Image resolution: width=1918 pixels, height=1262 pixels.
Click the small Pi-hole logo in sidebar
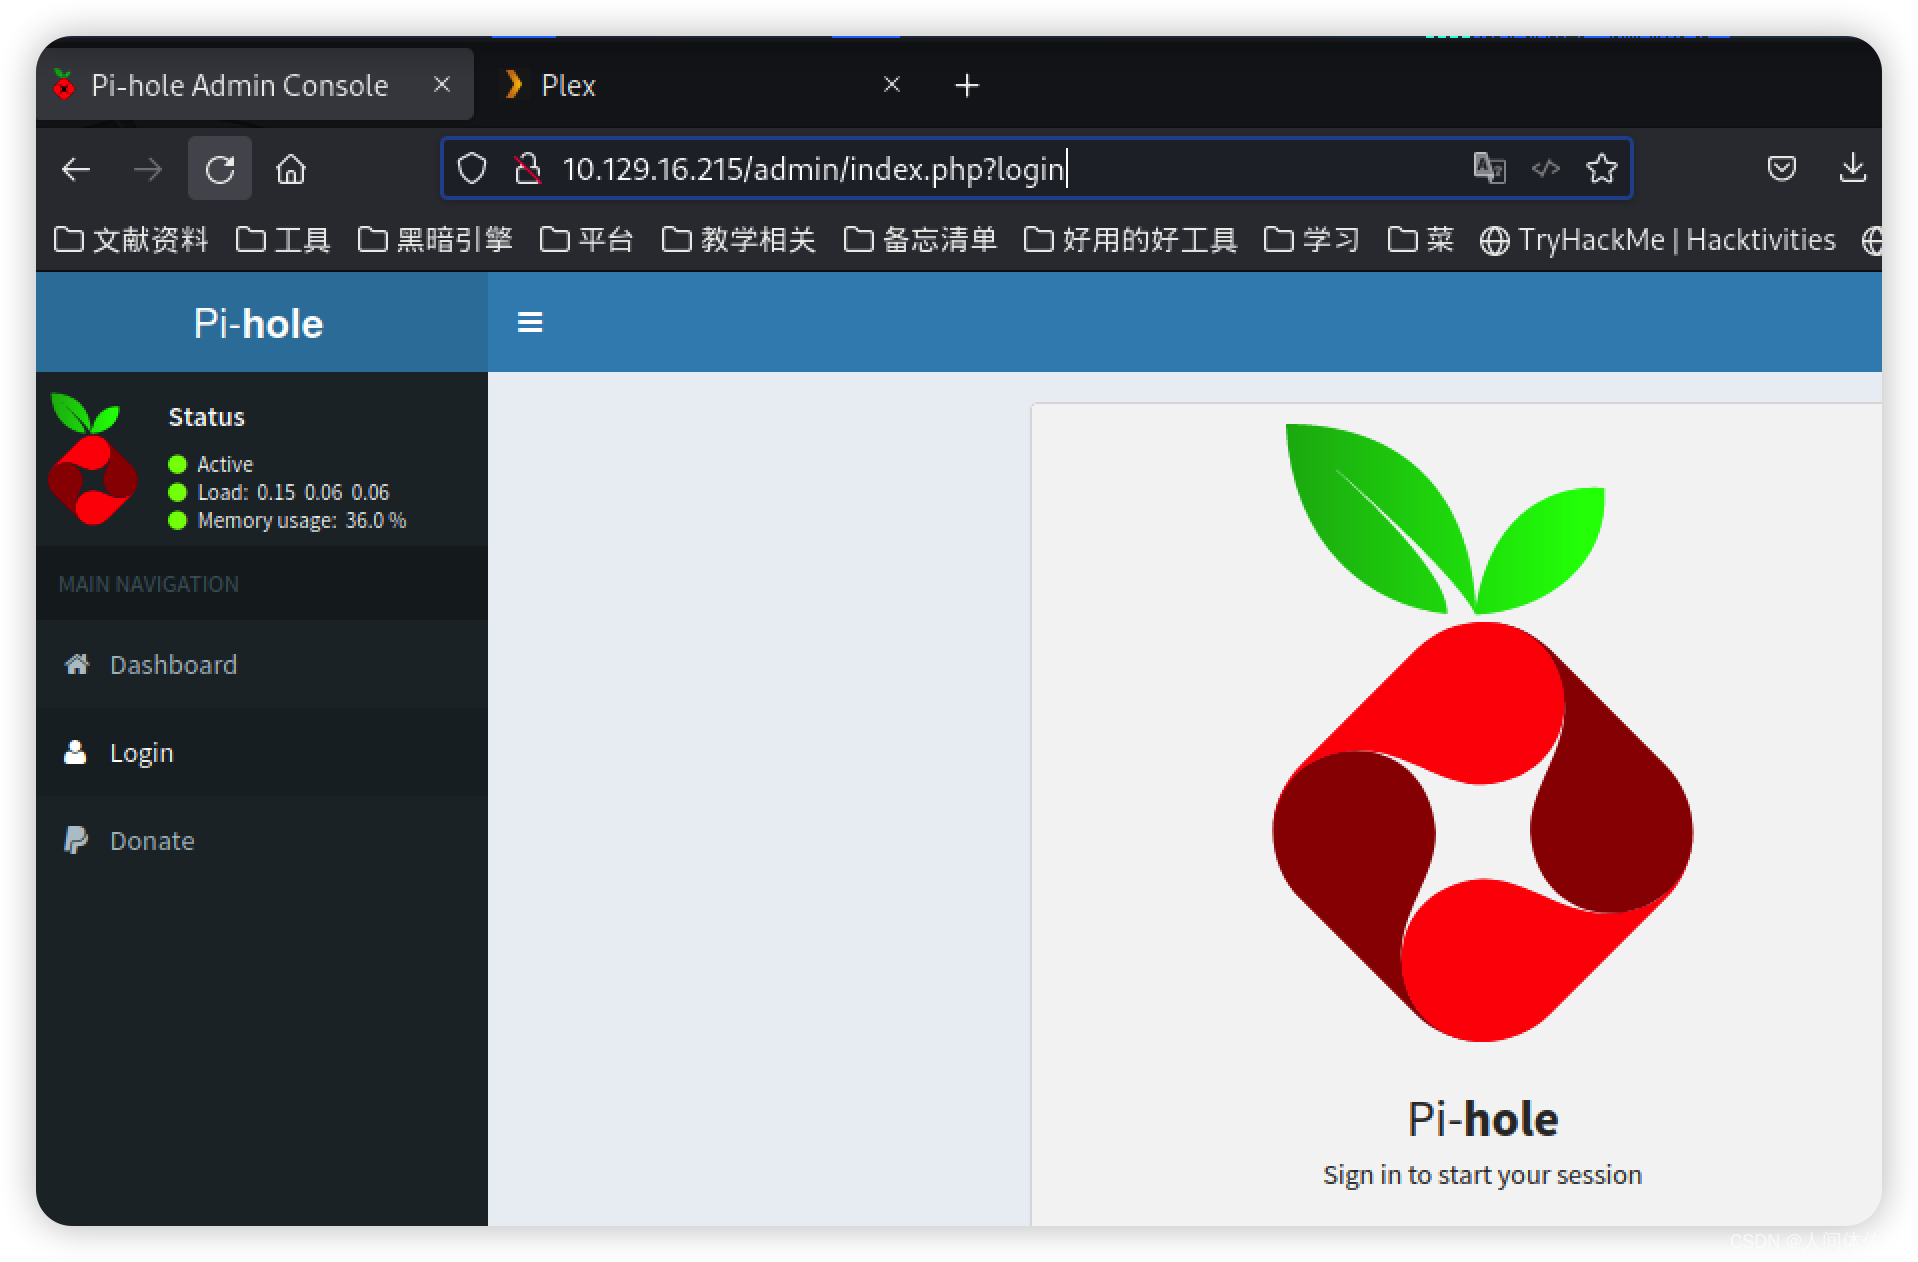pyautogui.click(x=91, y=459)
